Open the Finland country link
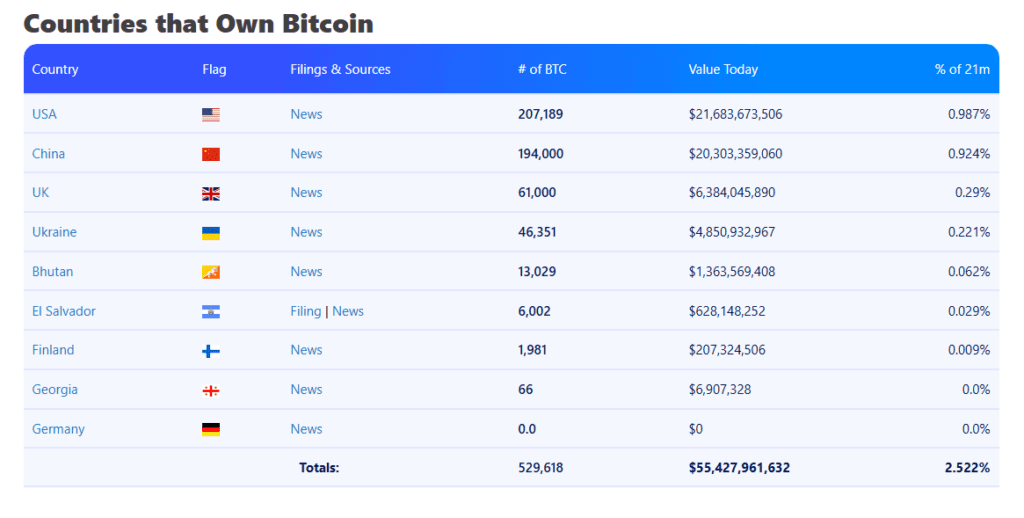This screenshot has height=518, width=1024. (x=53, y=350)
